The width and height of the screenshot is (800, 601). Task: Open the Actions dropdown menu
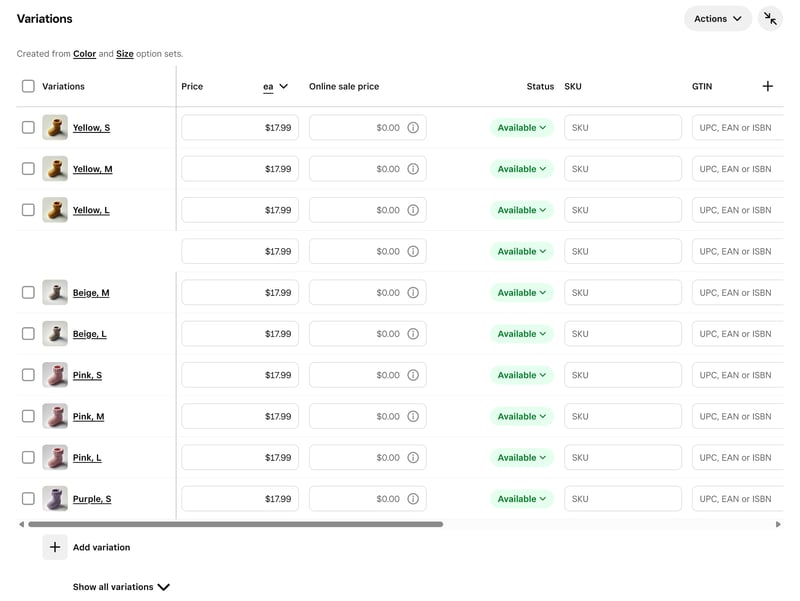tap(717, 19)
